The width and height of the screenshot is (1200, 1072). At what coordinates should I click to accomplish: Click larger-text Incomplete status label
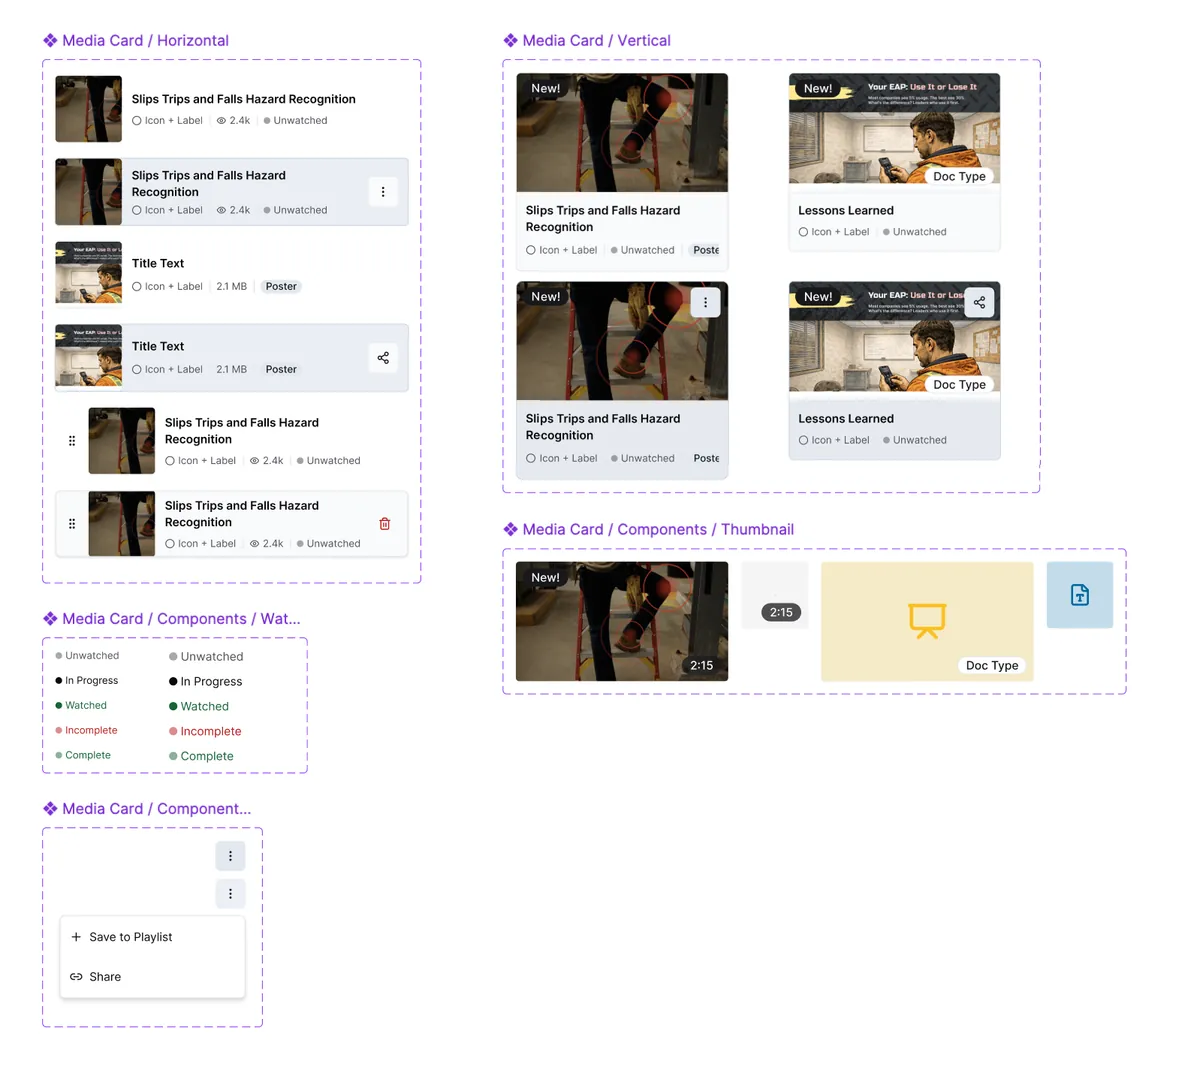[x=205, y=732]
